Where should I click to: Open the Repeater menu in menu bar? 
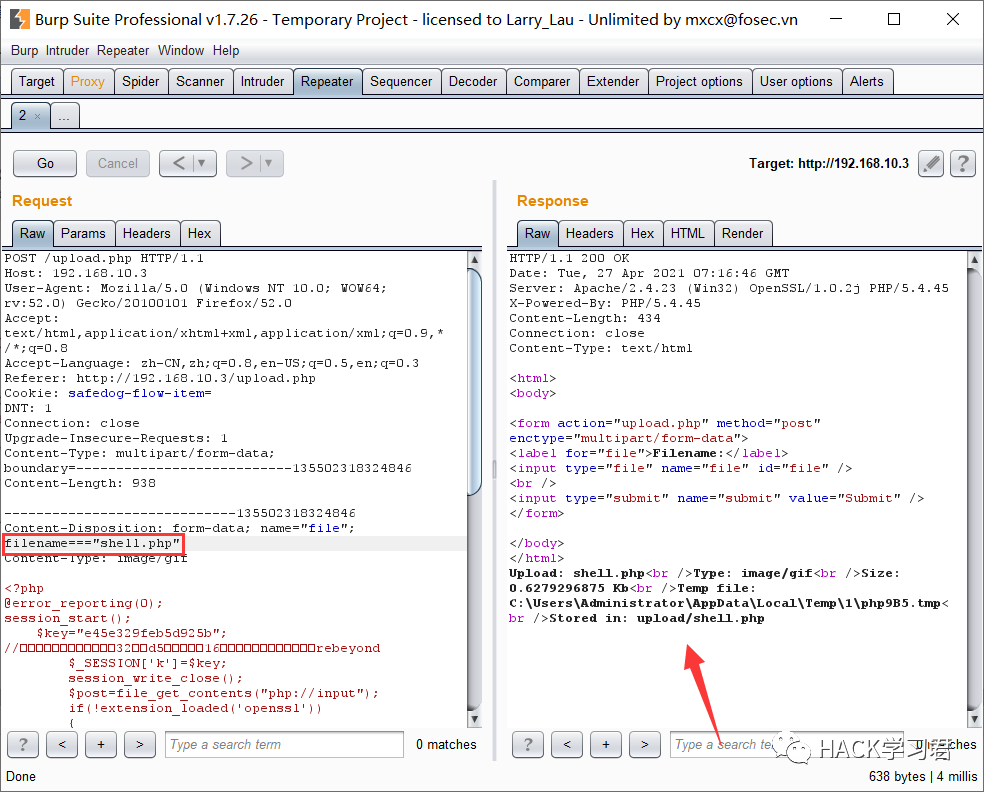123,51
